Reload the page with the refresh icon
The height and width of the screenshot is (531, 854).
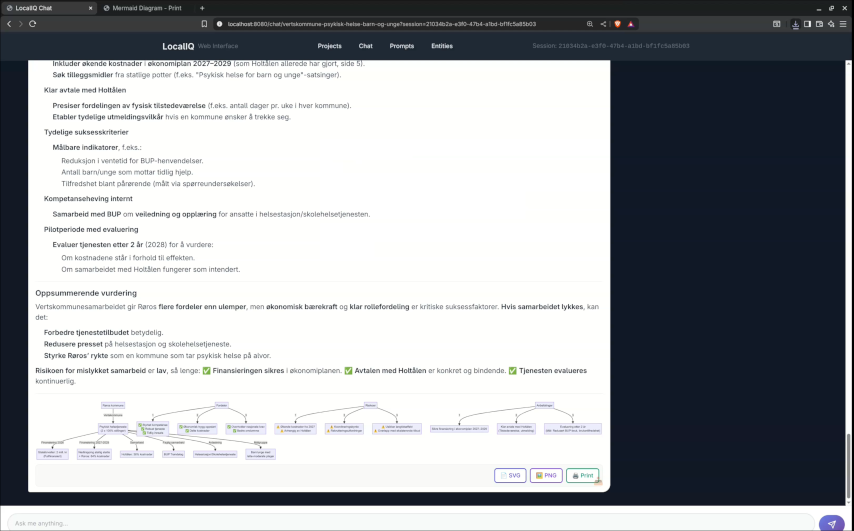pos(33,23)
